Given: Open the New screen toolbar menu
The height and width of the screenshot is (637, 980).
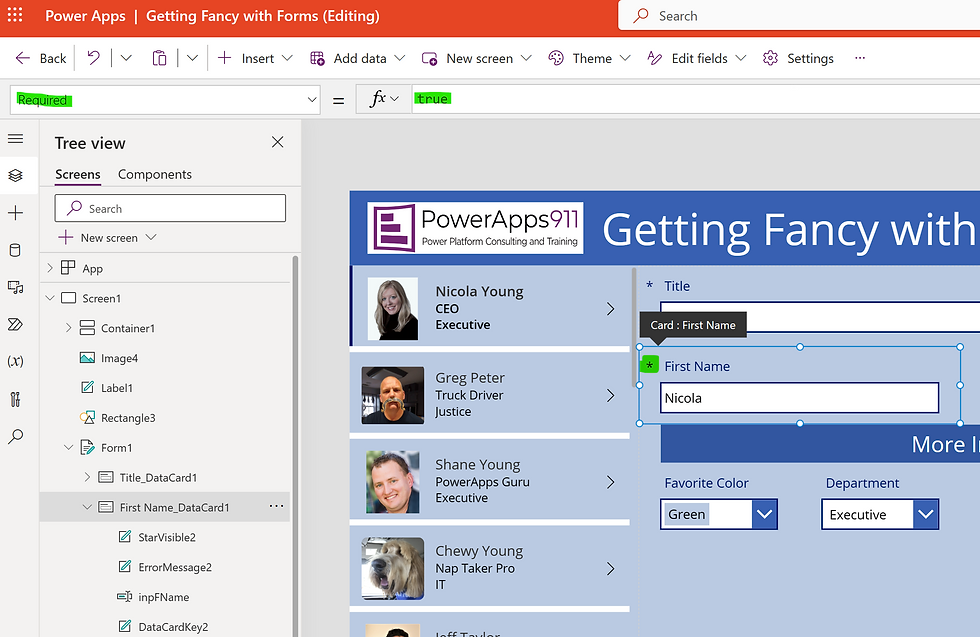Looking at the screenshot, I should click(x=477, y=58).
